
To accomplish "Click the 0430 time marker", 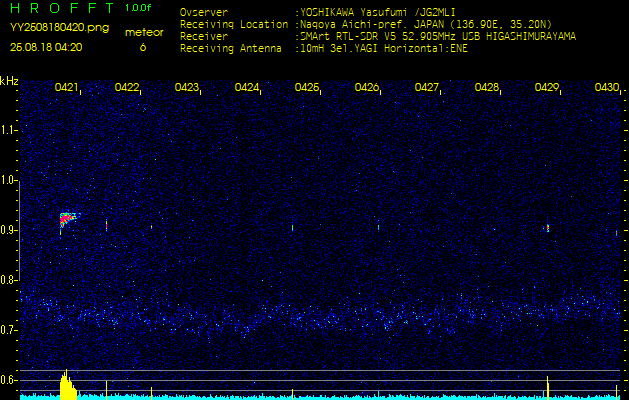I will [x=607, y=87].
